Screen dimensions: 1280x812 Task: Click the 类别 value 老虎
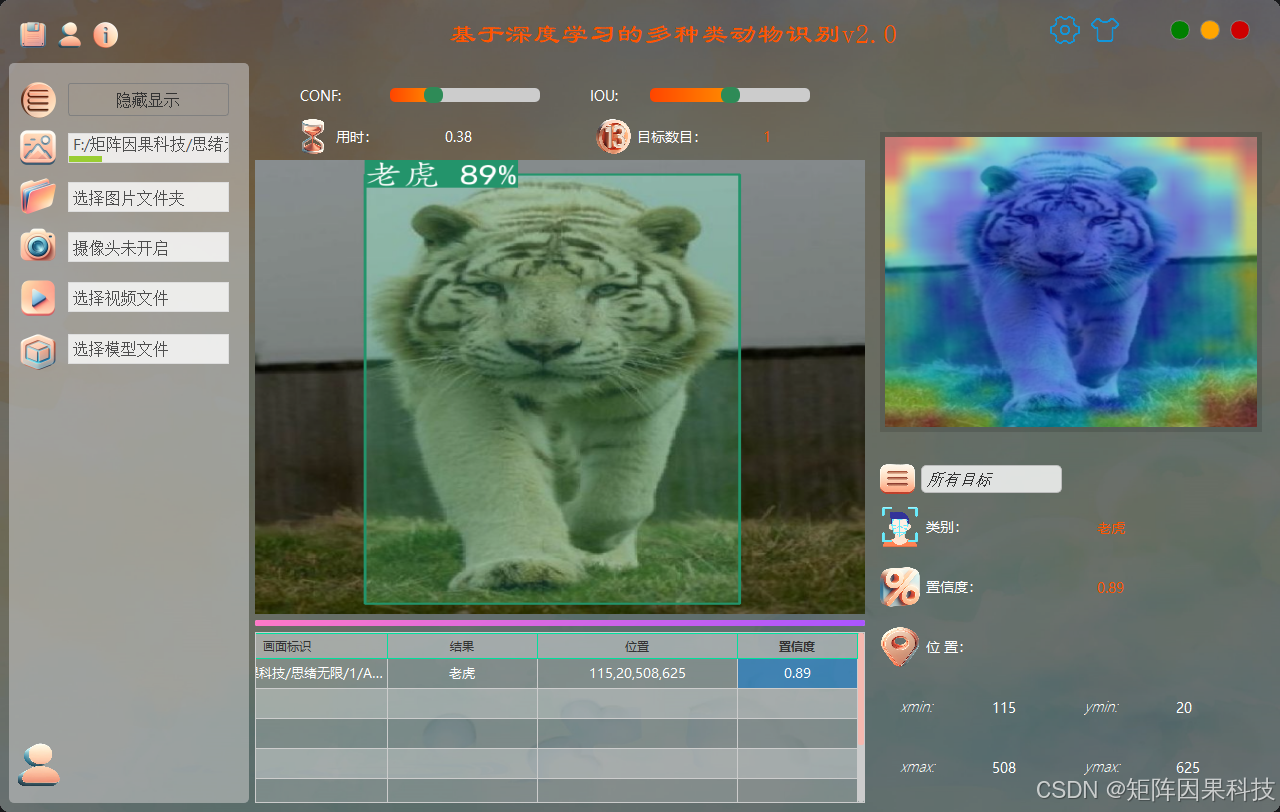[x=1111, y=527]
